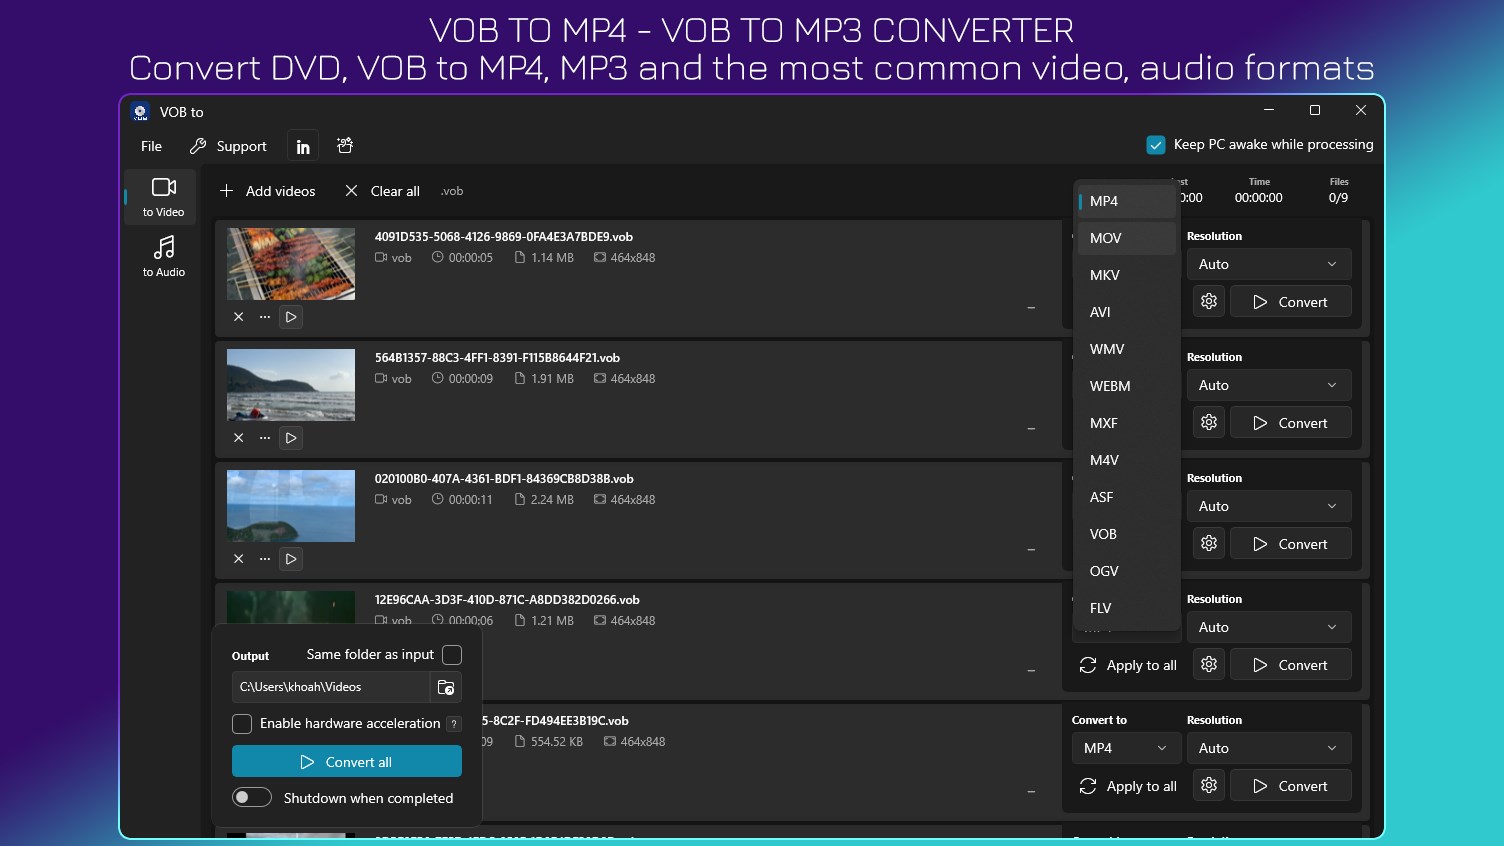Open more options for the 020100B0 video
This screenshot has width=1504, height=846.
264,558
